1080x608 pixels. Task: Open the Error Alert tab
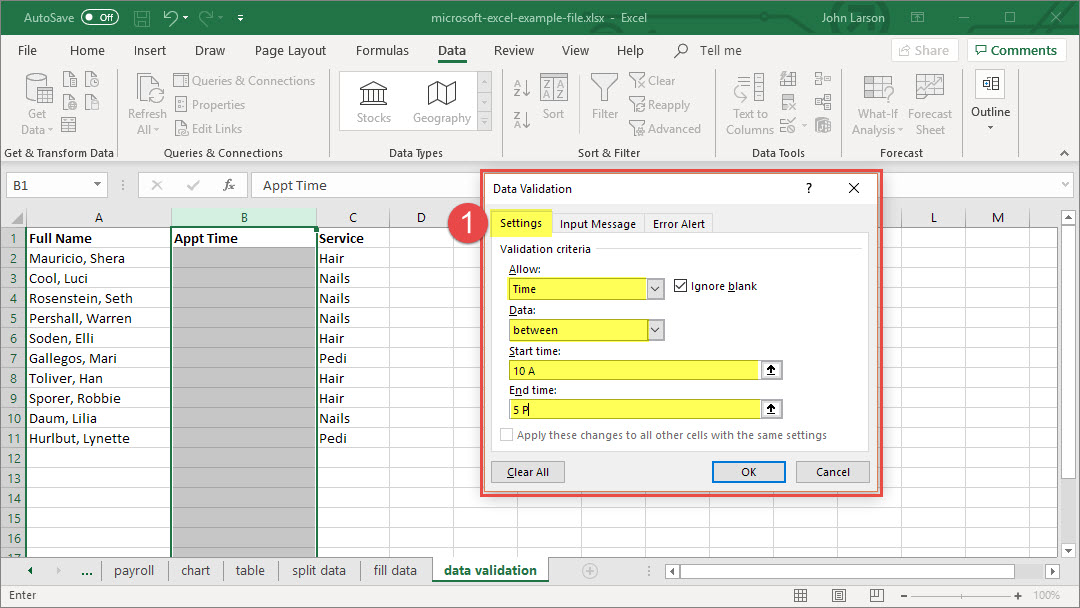click(x=678, y=224)
